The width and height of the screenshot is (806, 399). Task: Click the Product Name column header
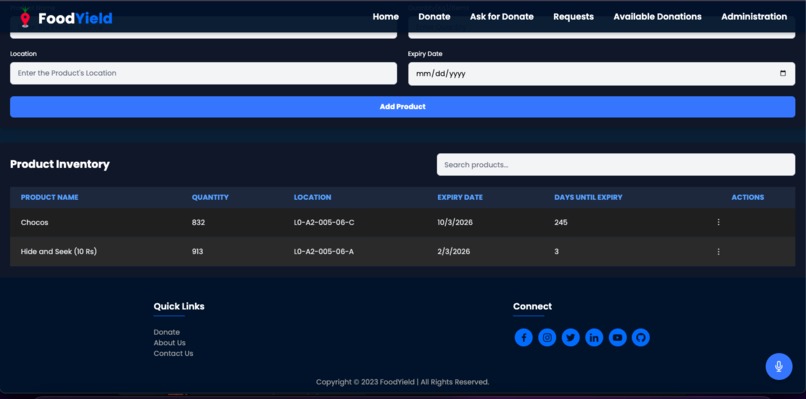(49, 197)
